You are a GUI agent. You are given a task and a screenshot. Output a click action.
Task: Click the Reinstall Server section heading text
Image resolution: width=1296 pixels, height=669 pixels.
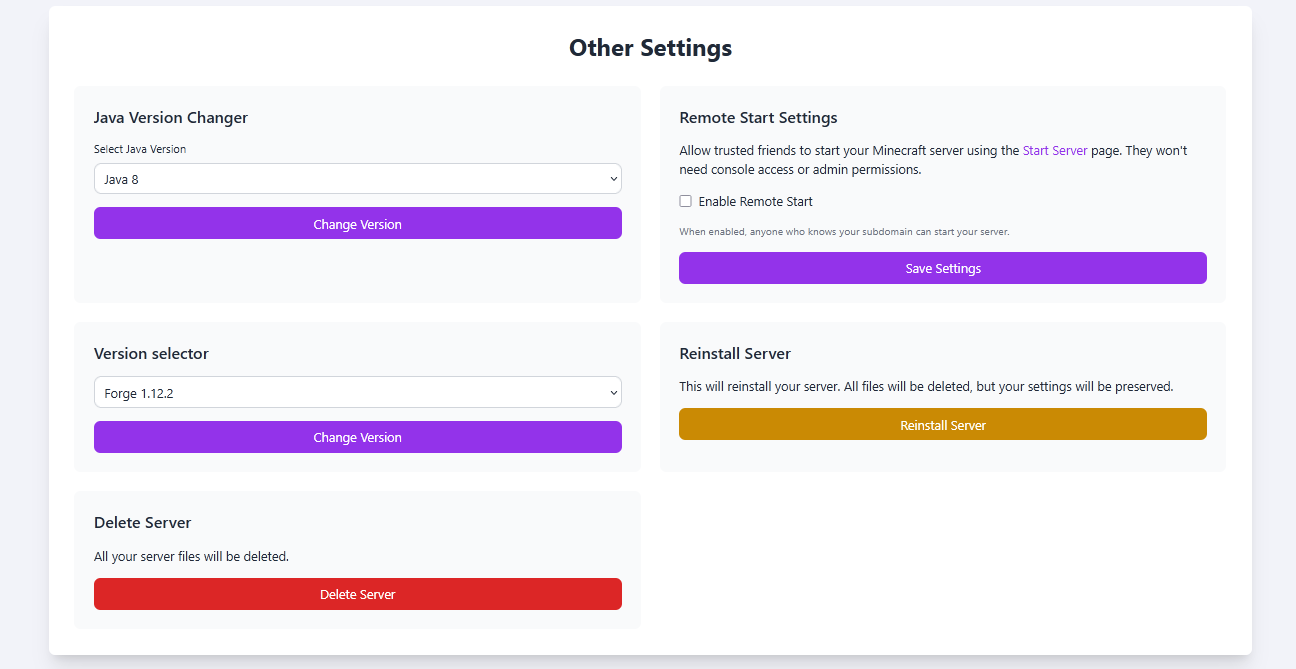[735, 354]
